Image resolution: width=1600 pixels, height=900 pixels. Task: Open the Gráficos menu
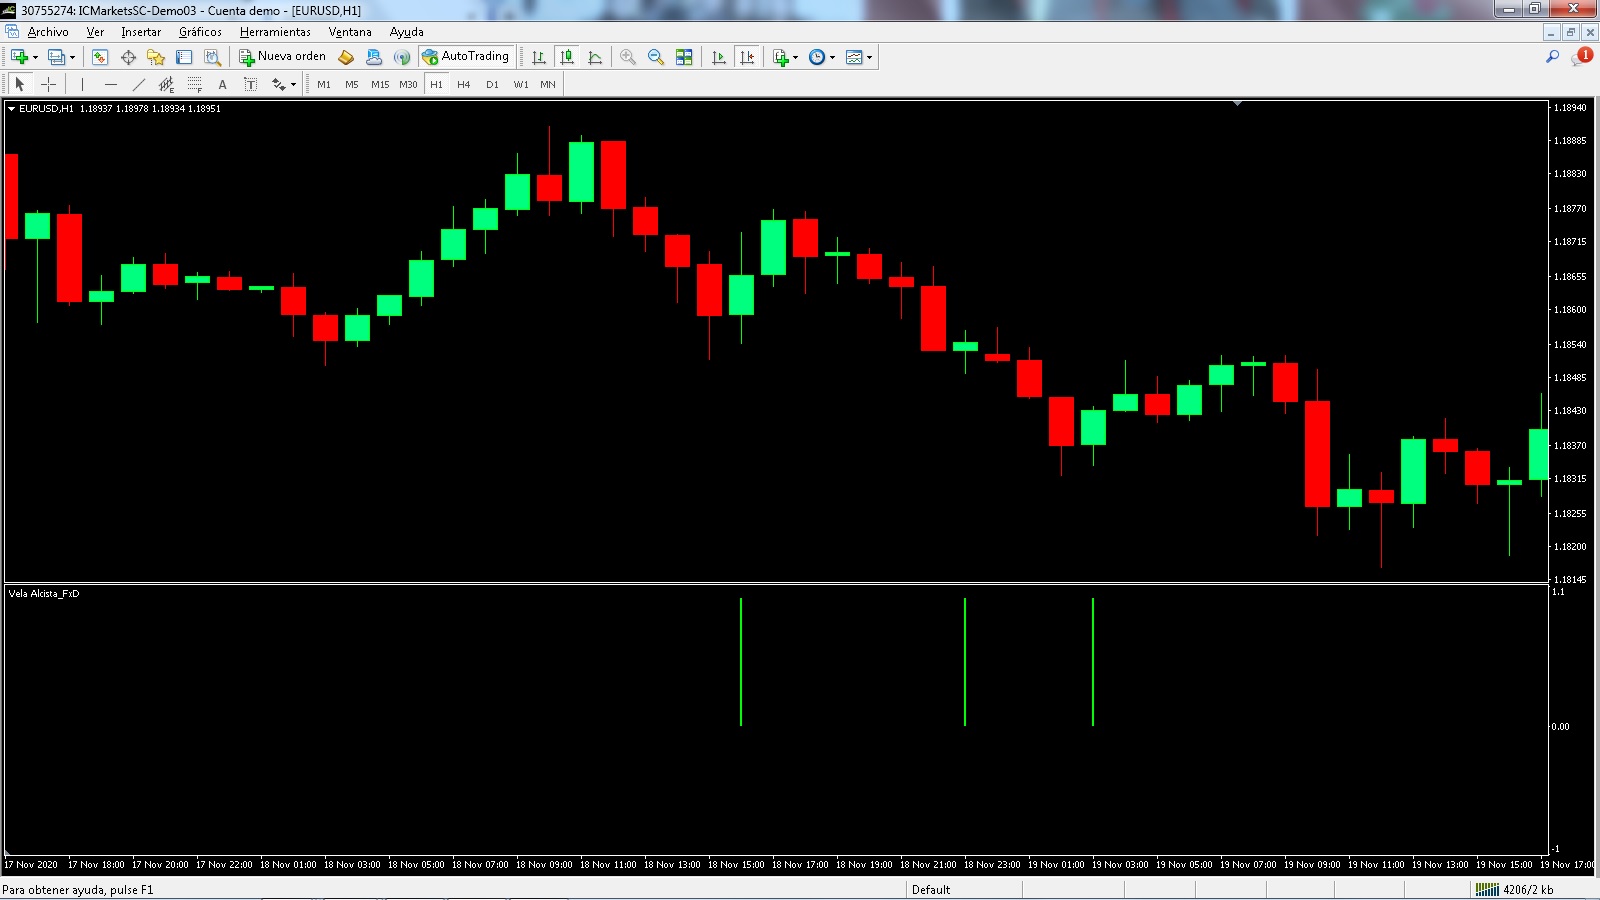tap(200, 32)
